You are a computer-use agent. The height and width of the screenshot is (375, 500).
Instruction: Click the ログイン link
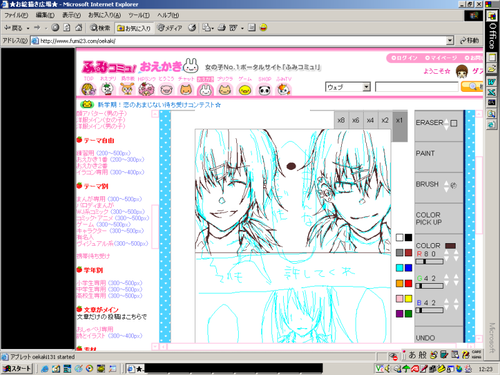404,58
